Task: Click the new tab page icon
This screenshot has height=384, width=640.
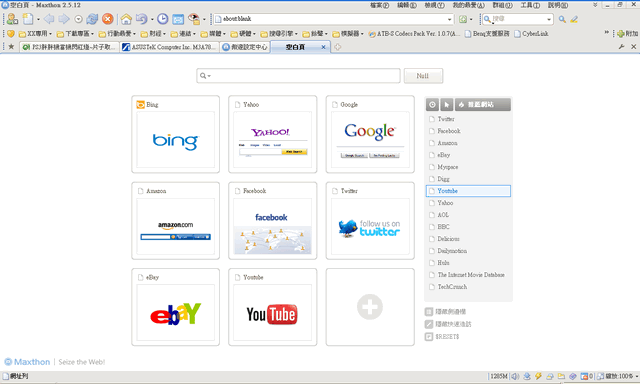Action: point(28,19)
